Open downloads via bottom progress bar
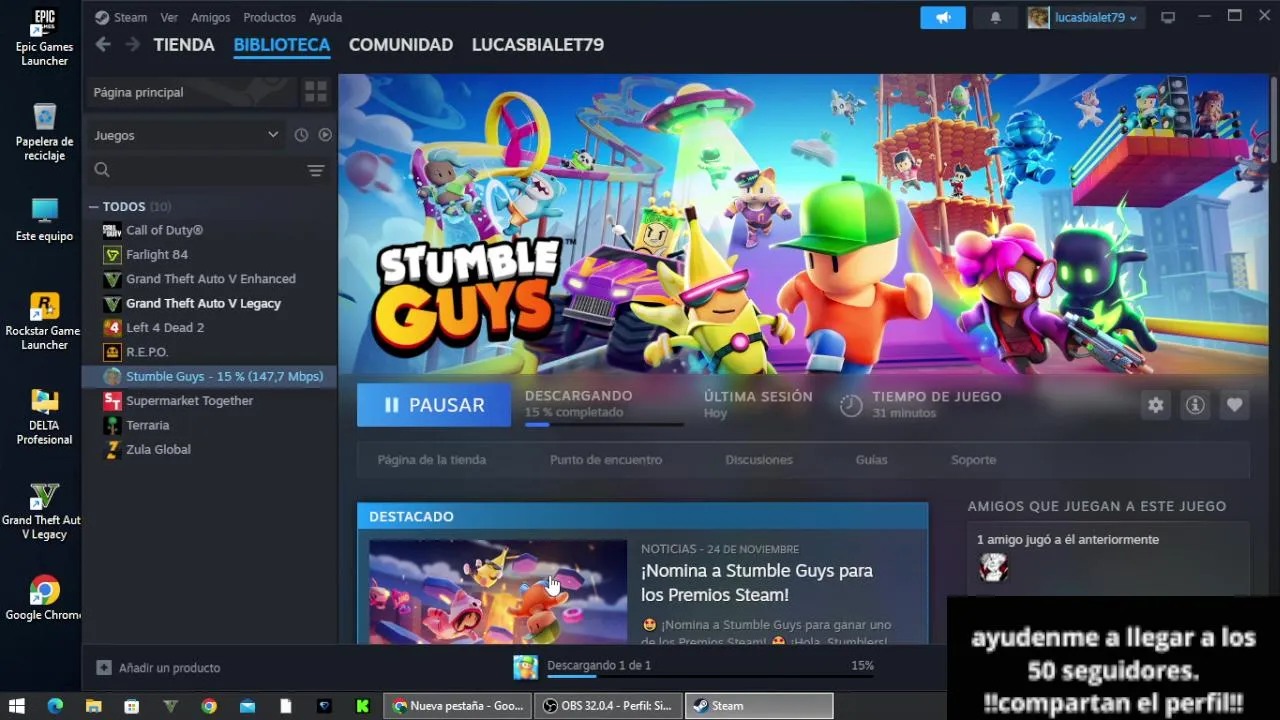The height and width of the screenshot is (720, 1280). [x=710, y=677]
